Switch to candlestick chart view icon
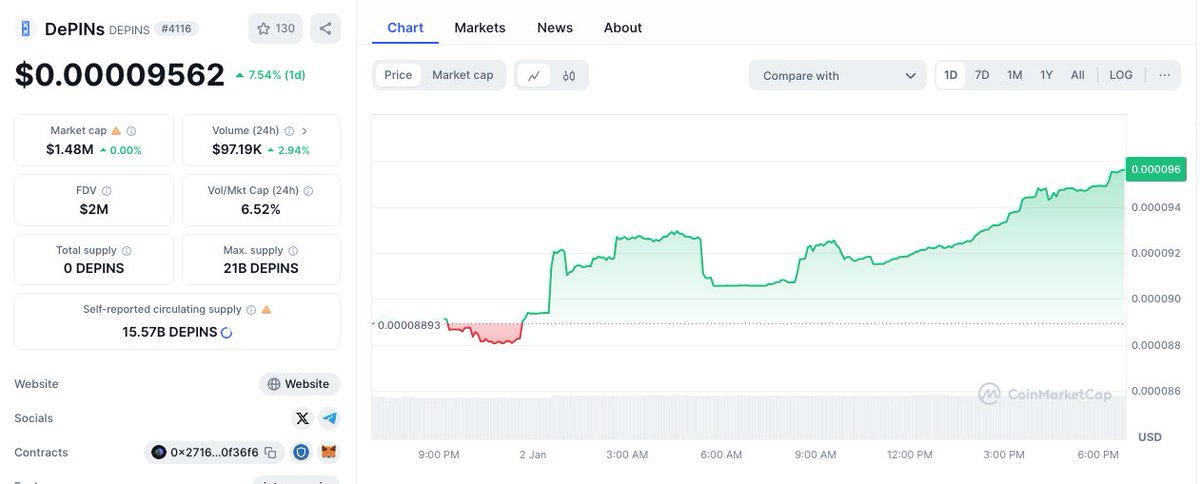This screenshot has width=1200, height=484. [x=569, y=75]
